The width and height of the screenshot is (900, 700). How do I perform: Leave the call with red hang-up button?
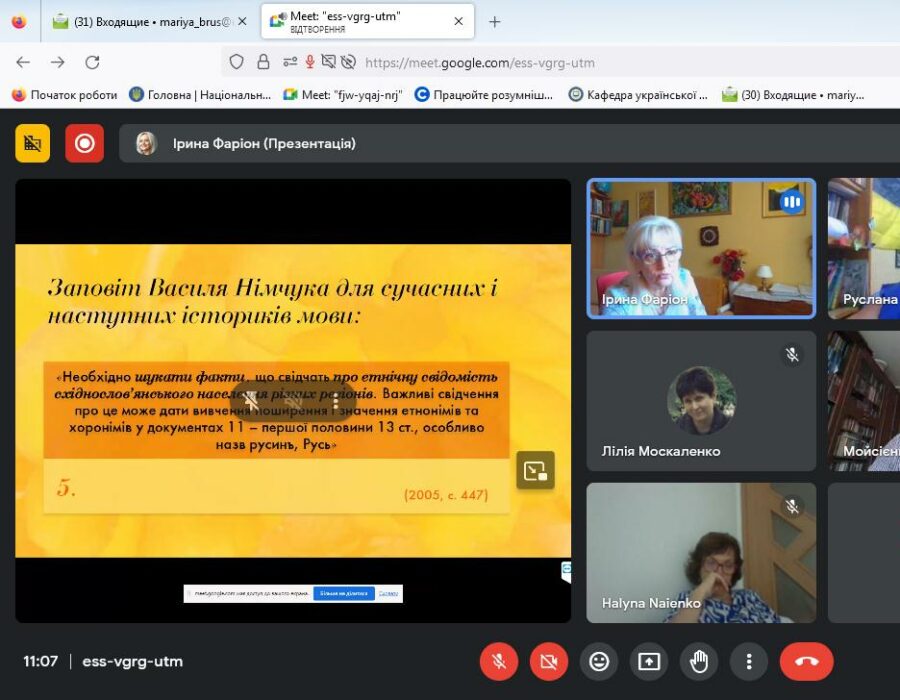(x=806, y=661)
